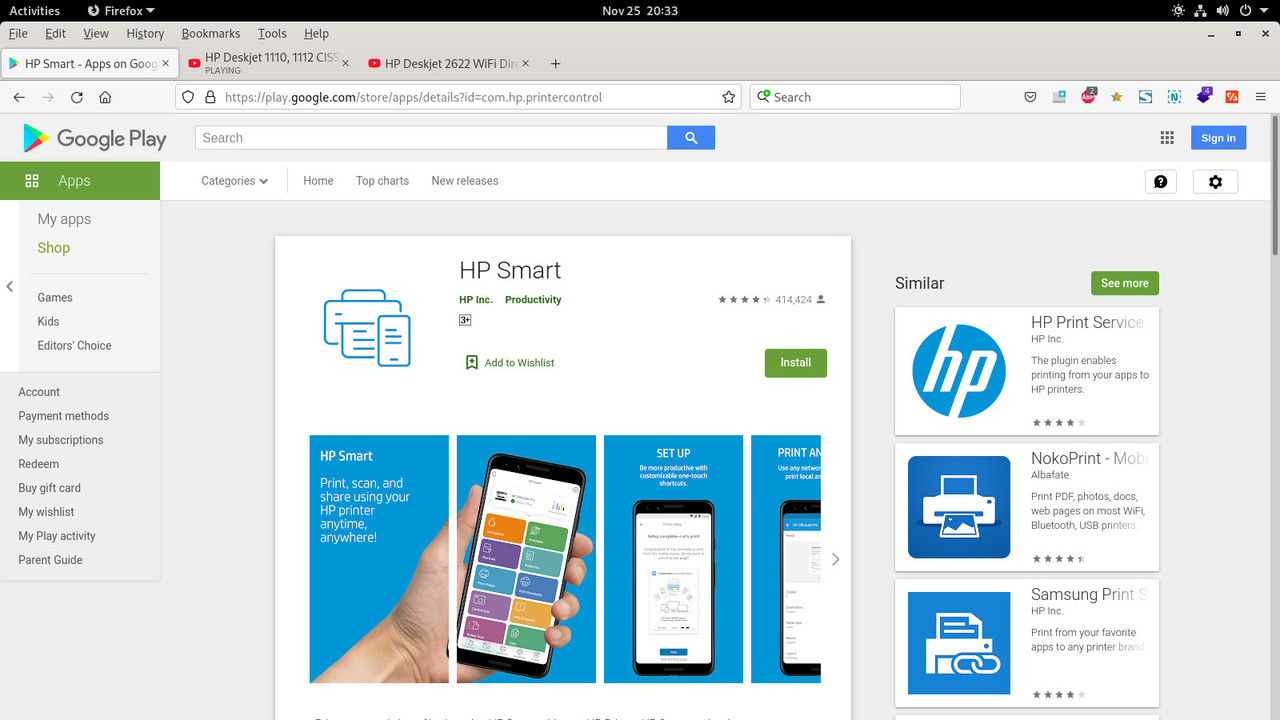The height and width of the screenshot is (720, 1280).
Task: Open the Bookmarks menu
Action: (x=211, y=33)
